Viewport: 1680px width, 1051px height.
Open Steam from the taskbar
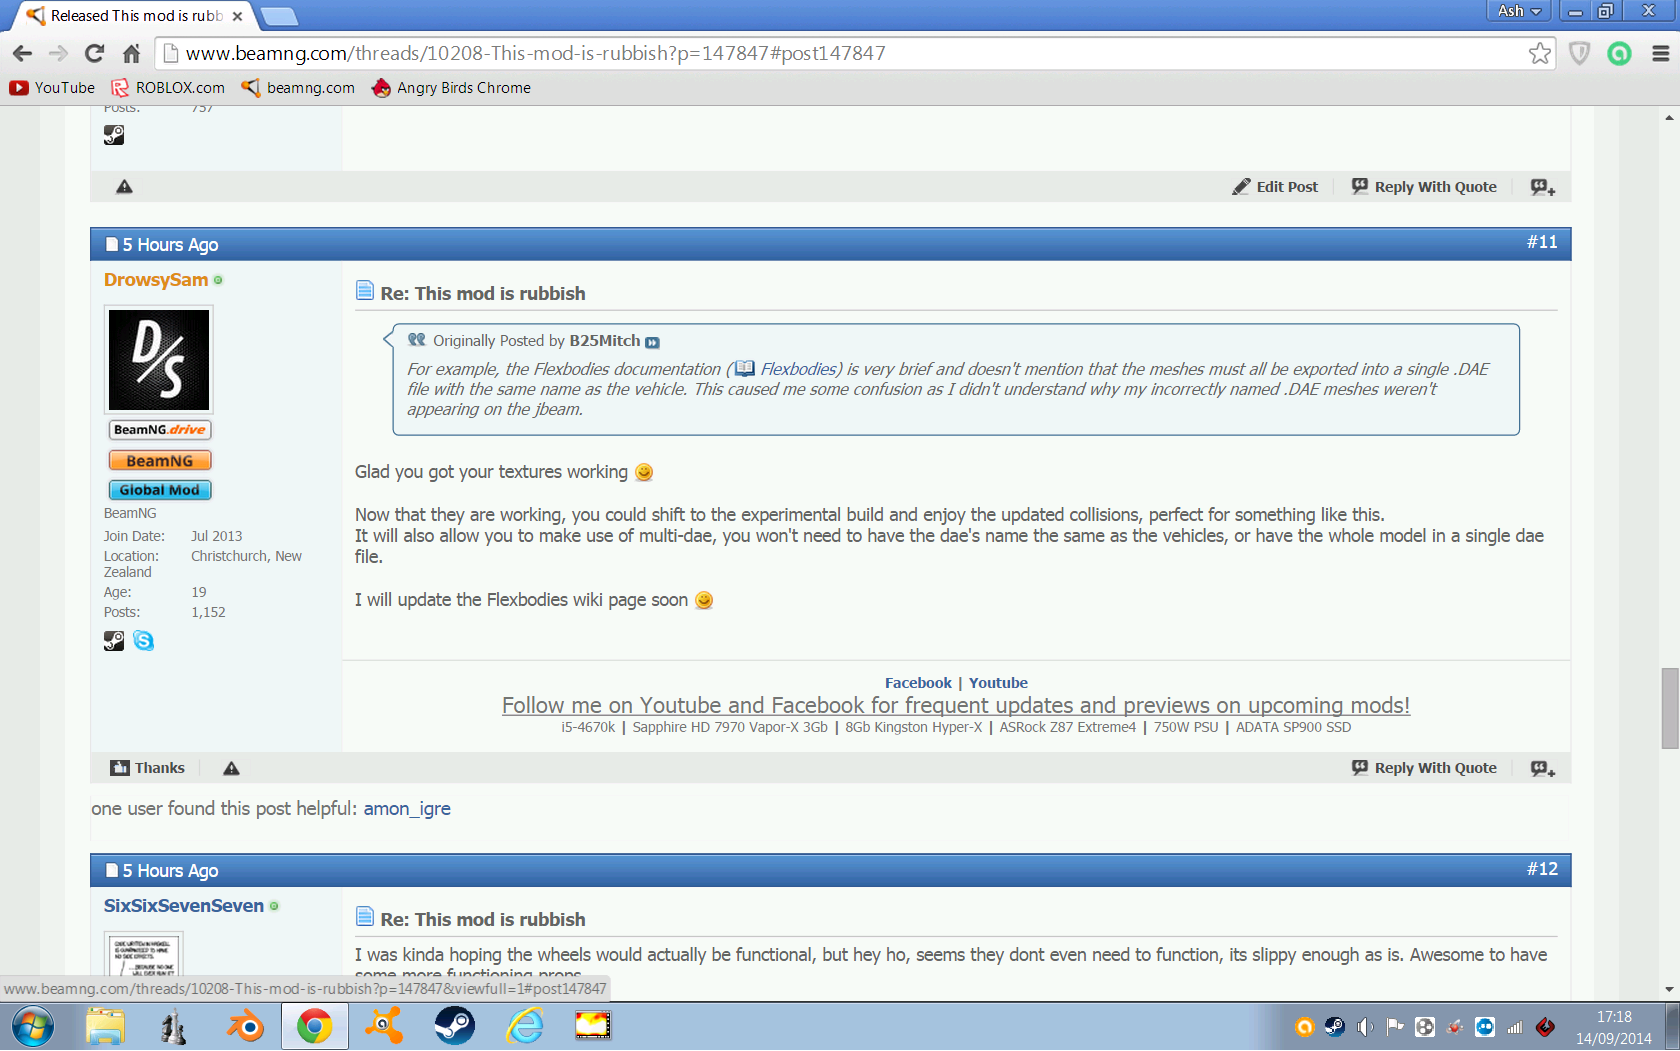[454, 1027]
